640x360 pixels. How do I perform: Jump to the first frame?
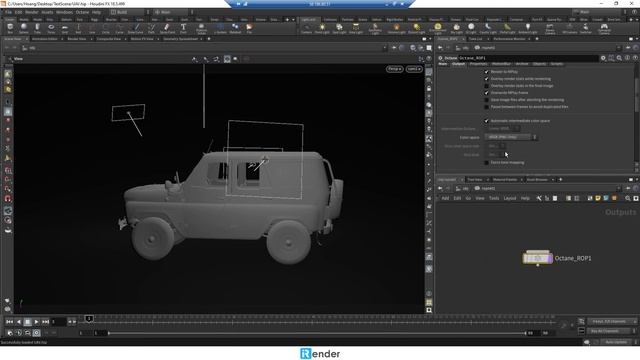click(9, 322)
